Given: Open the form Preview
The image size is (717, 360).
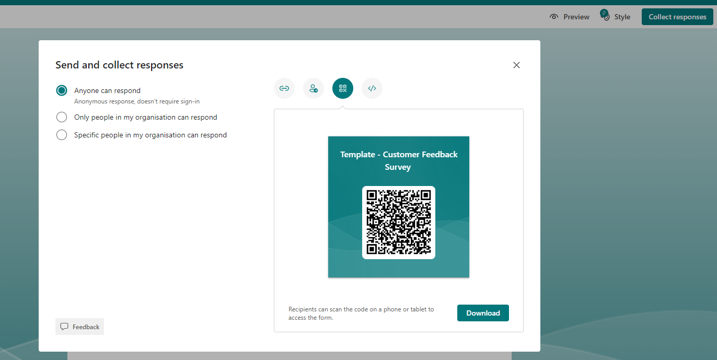Looking at the screenshot, I should [x=570, y=17].
